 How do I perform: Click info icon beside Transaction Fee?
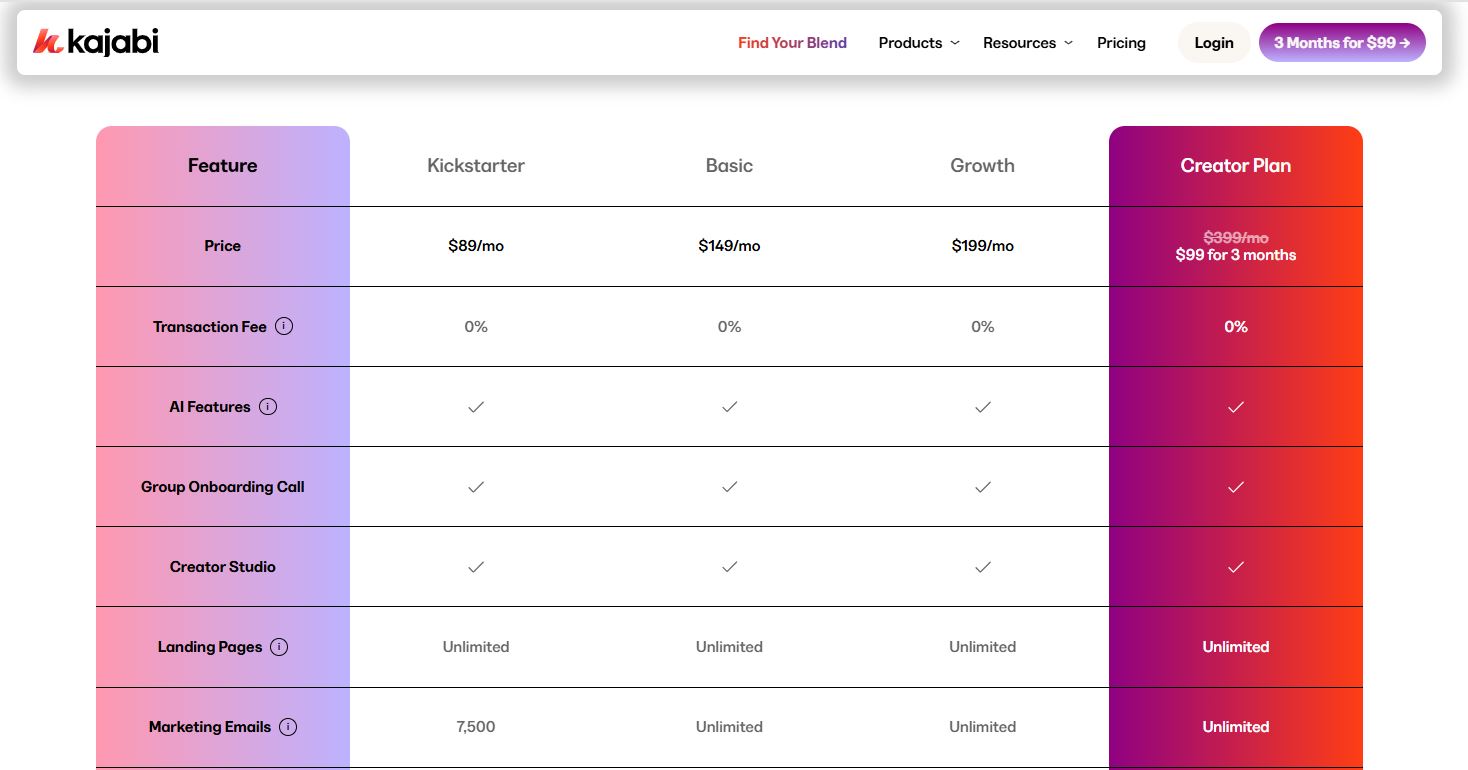(x=284, y=326)
